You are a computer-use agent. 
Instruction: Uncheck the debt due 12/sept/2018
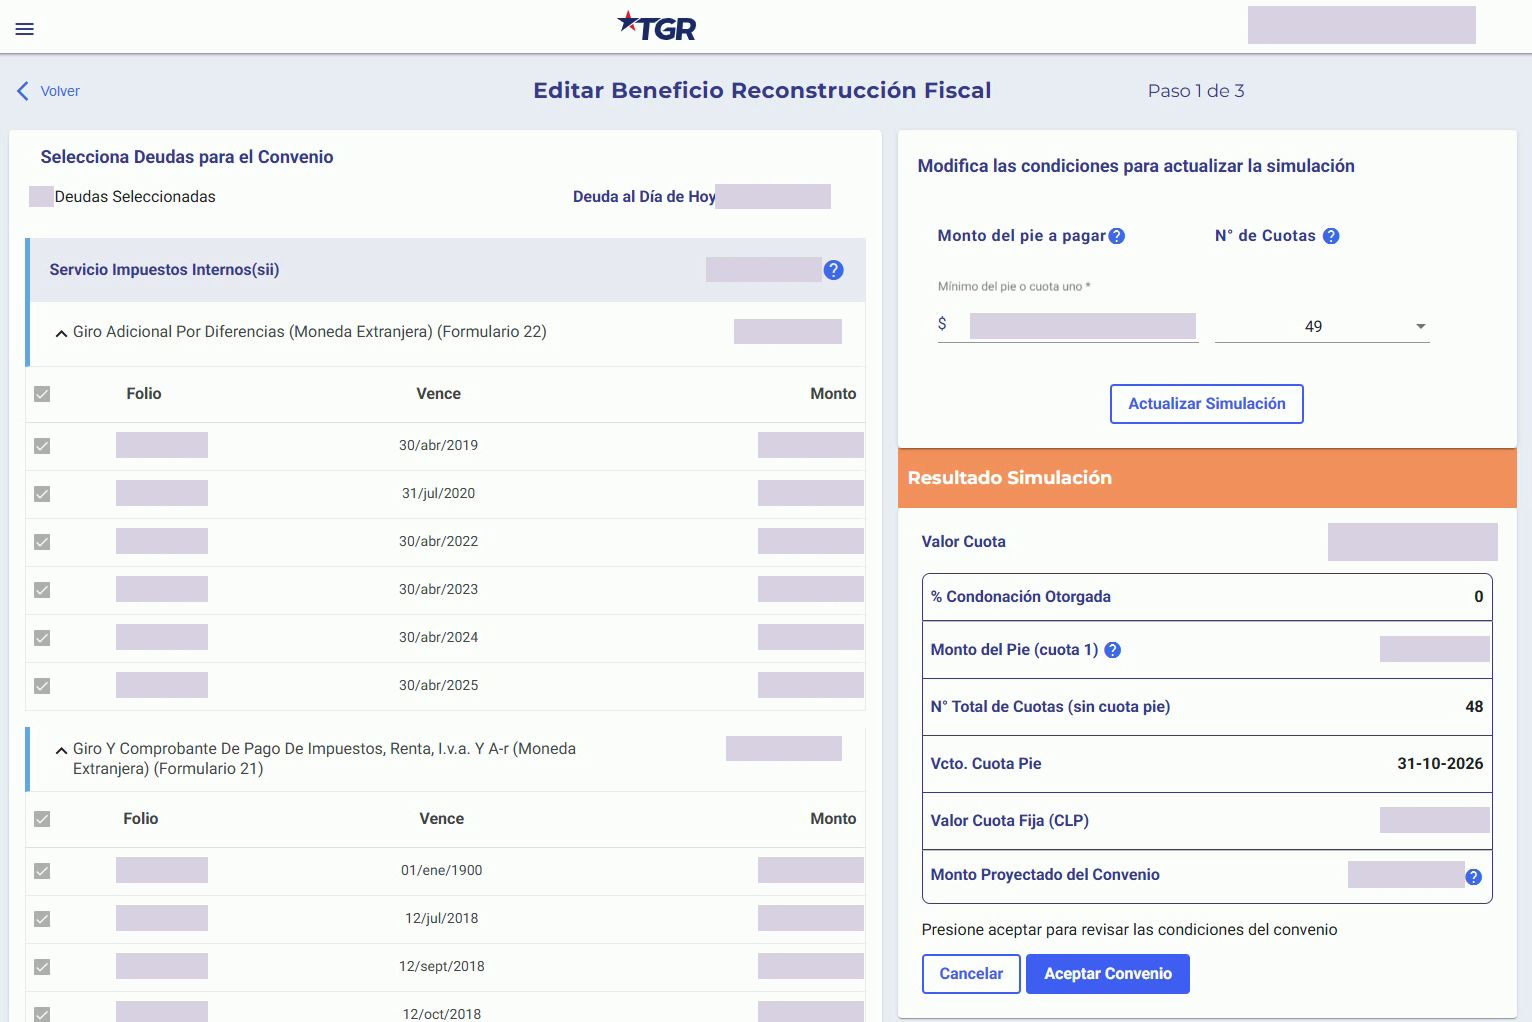(x=42, y=967)
